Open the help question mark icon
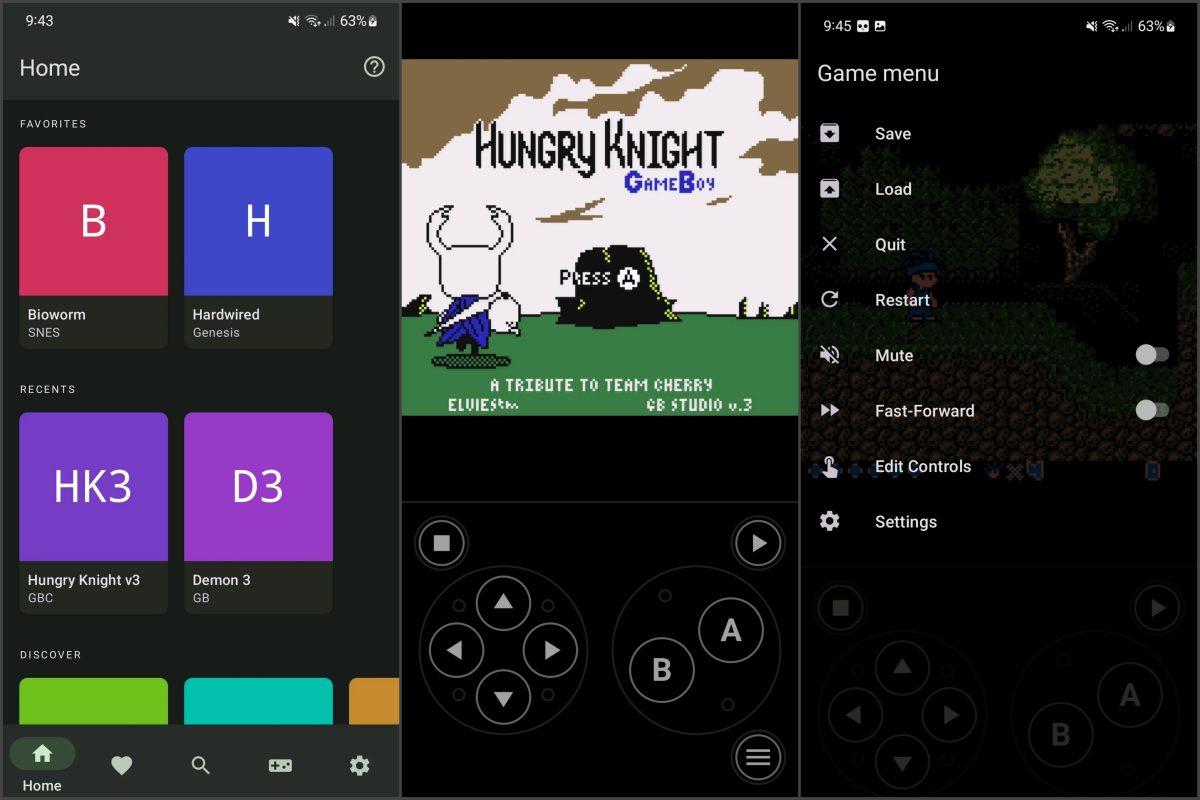The width and height of the screenshot is (1200, 800). (x=374, y=67)
